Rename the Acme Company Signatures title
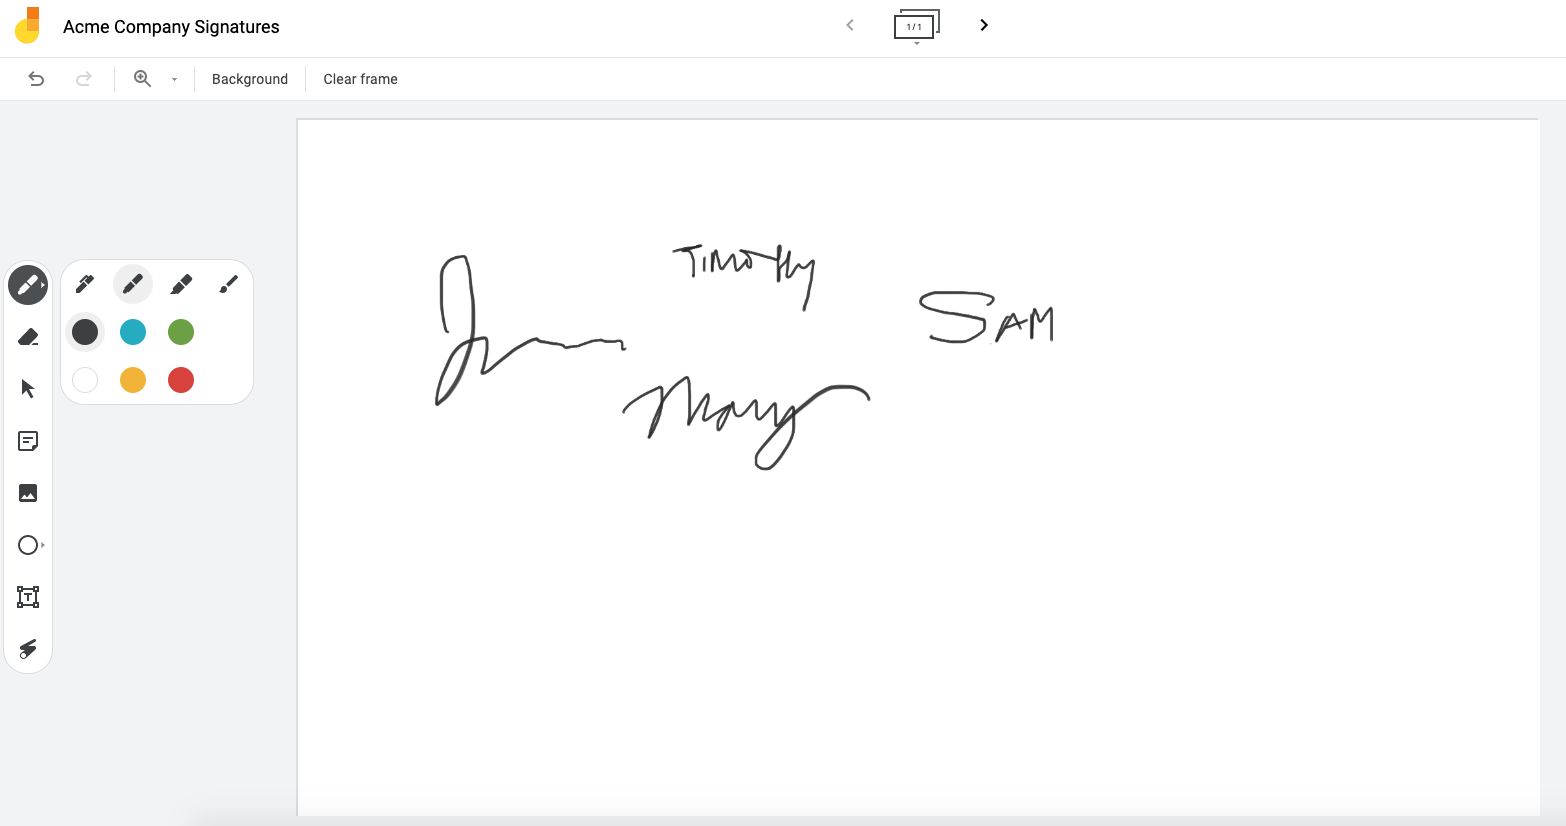The height and width of the screenshot is (826, 1566). click(x=171, y=27)
